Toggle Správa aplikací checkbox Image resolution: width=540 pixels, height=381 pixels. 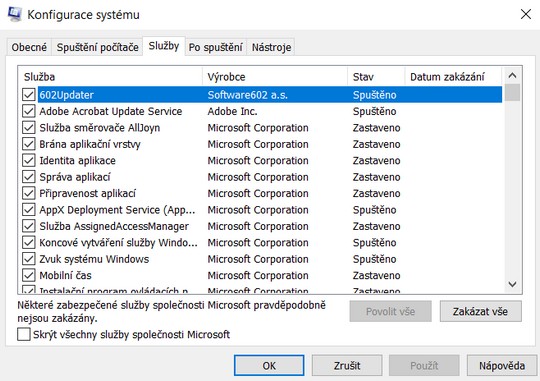coord(29,177)
